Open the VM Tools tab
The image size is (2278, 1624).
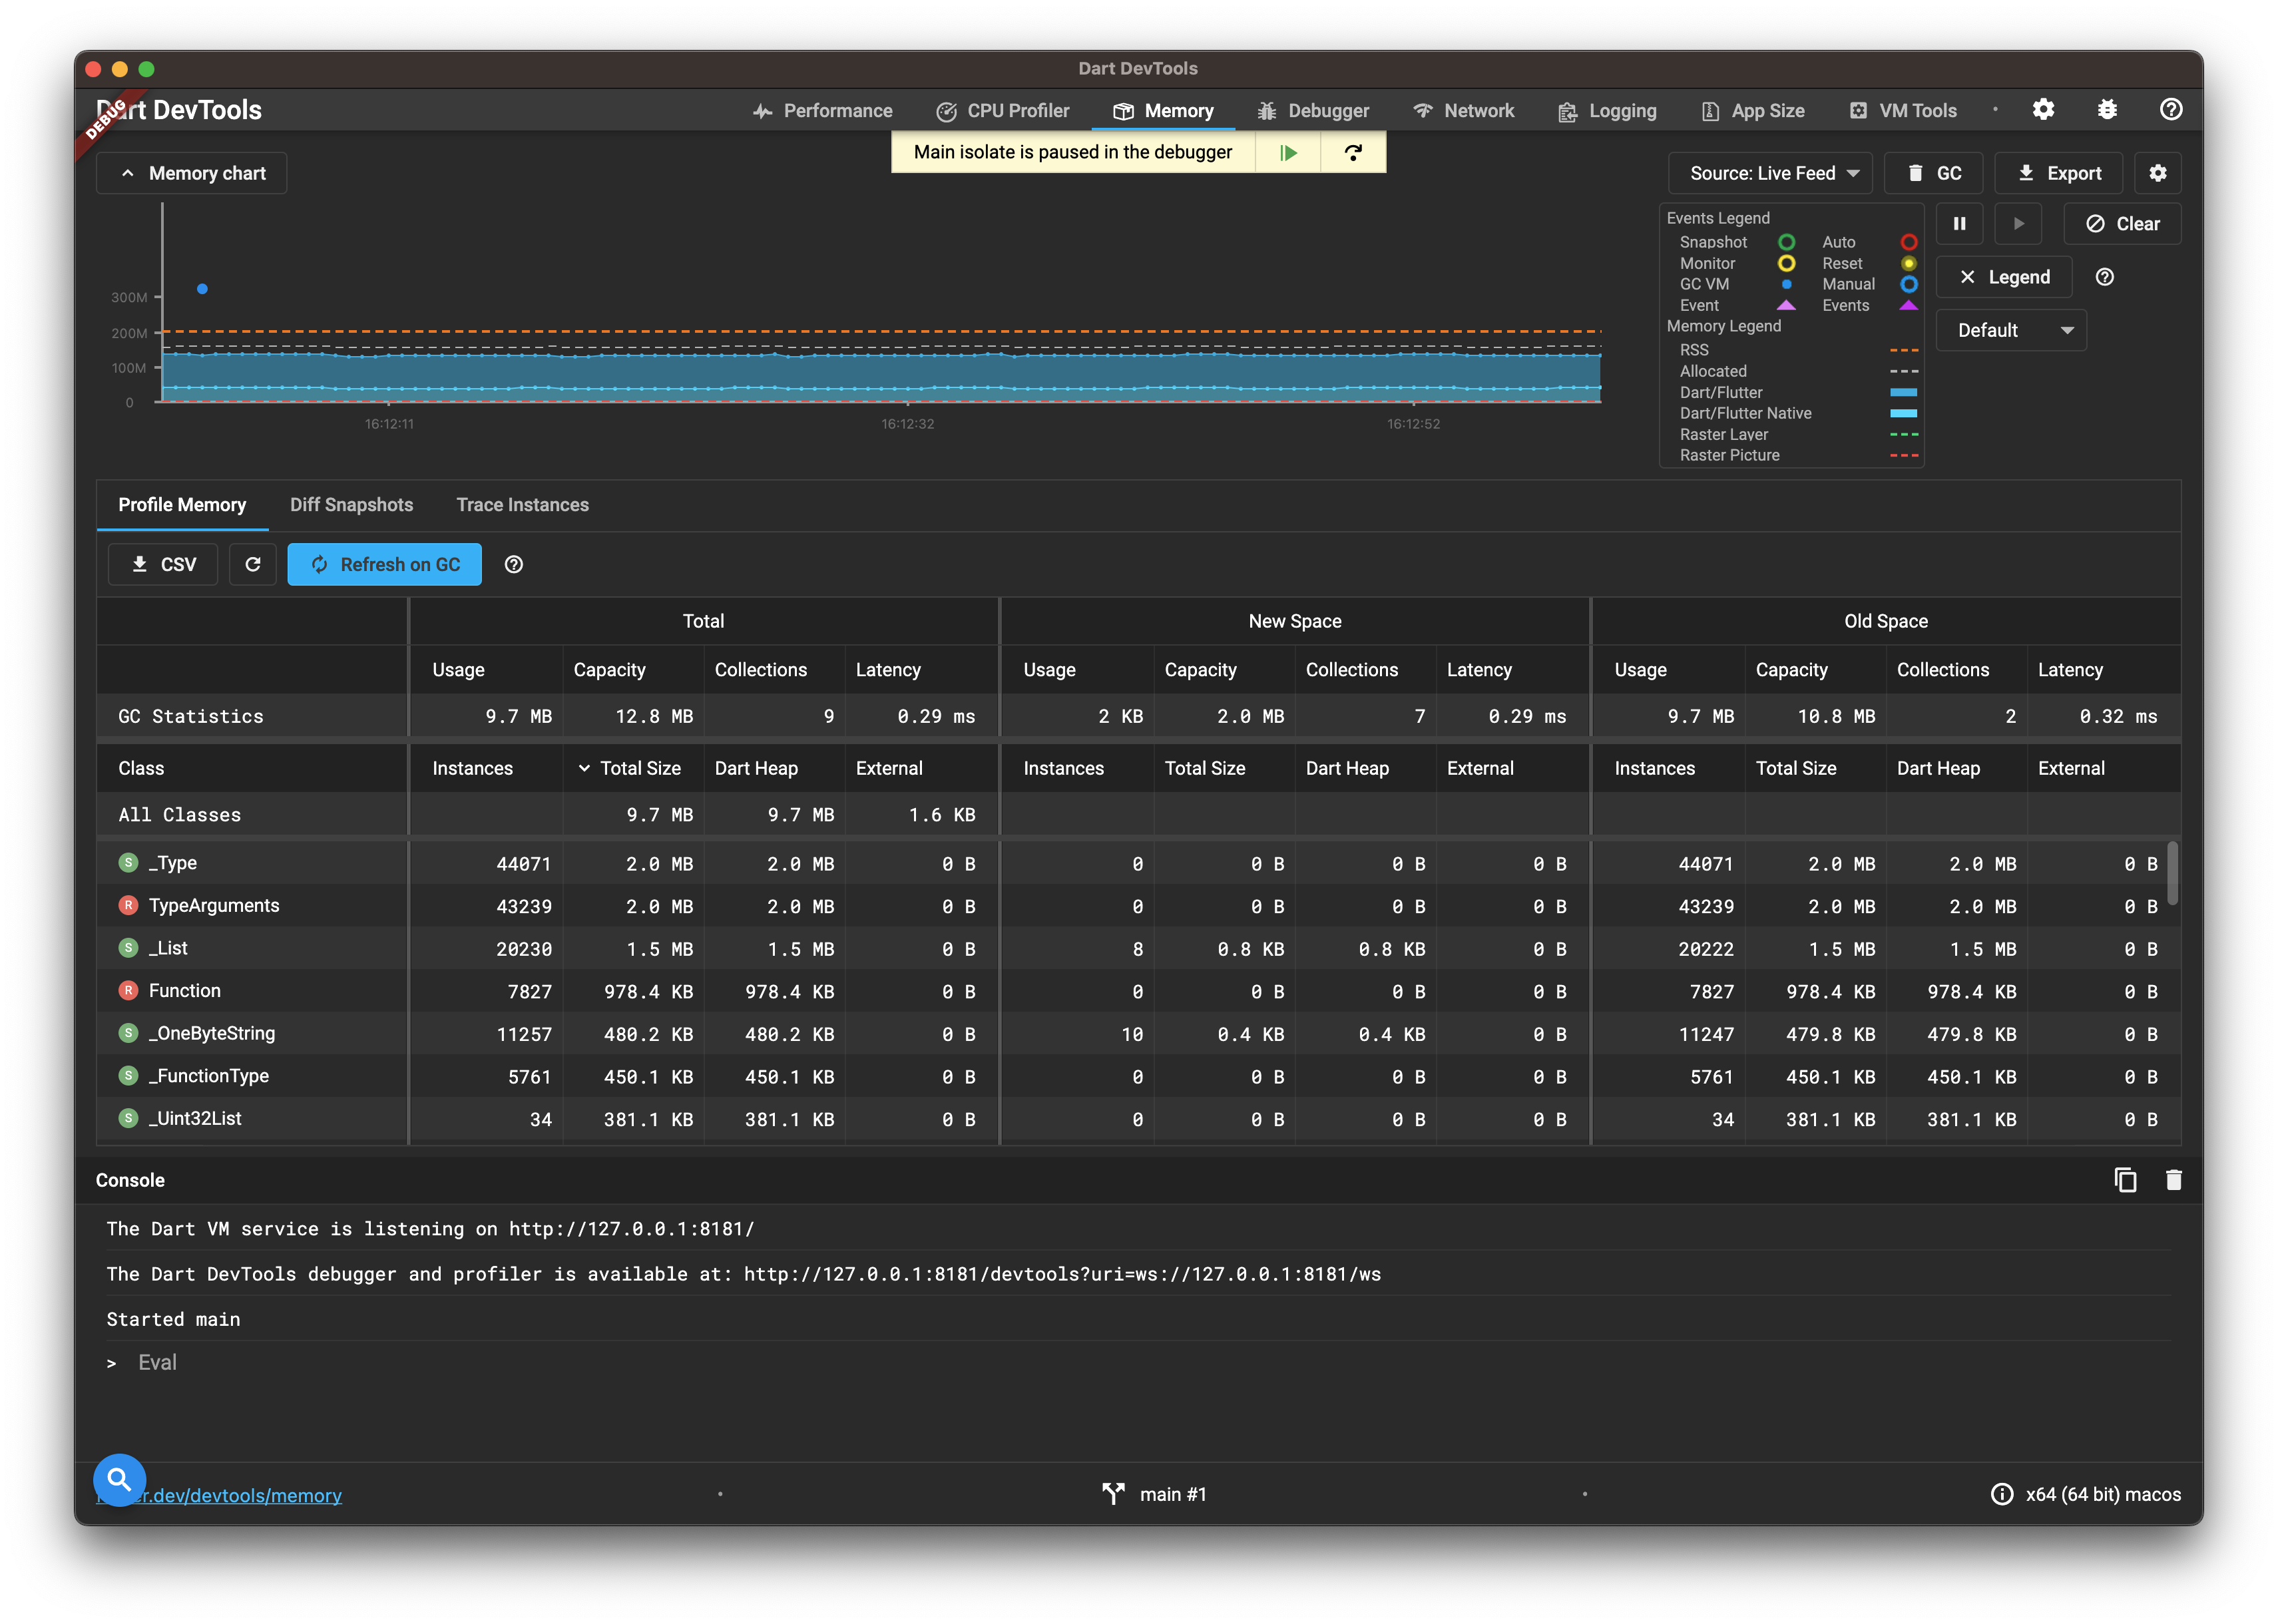pyautogui.click(x=1903, y=111)
